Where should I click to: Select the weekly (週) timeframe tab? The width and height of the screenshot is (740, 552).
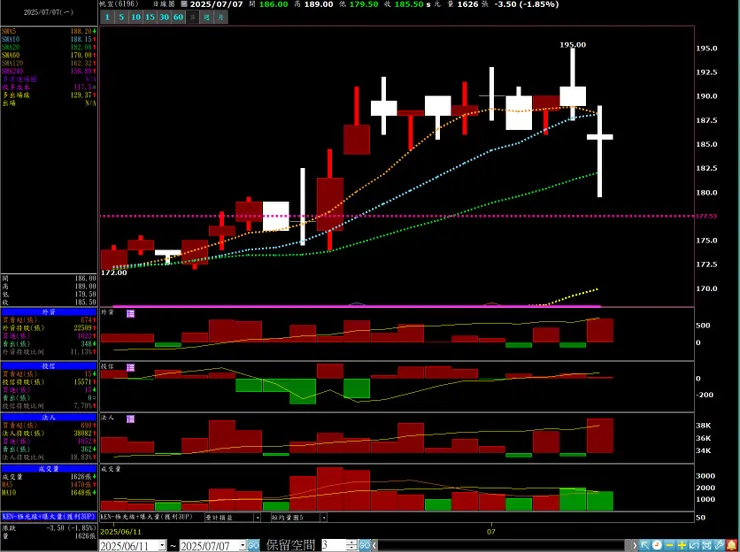207,17
